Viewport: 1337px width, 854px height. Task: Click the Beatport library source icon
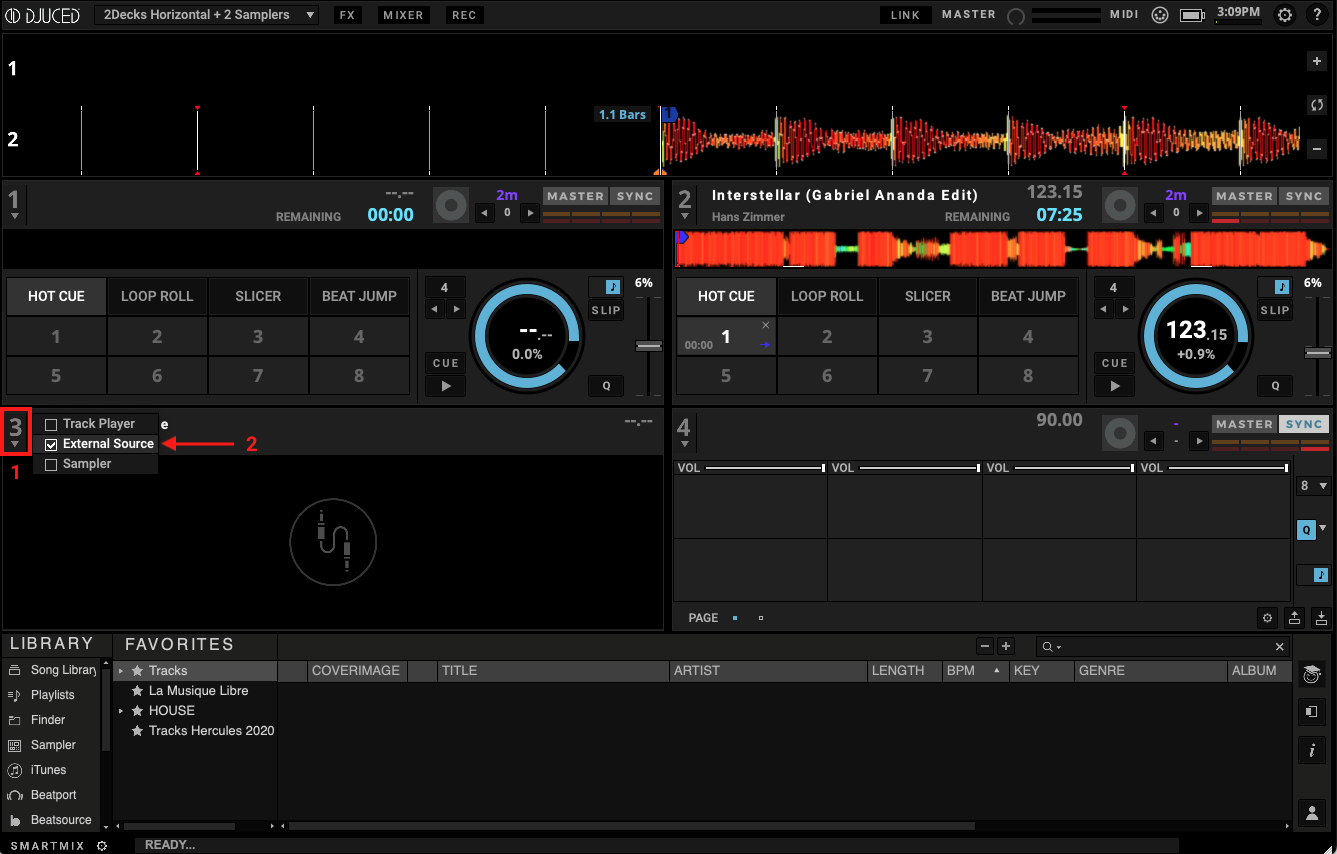[15, 795]
